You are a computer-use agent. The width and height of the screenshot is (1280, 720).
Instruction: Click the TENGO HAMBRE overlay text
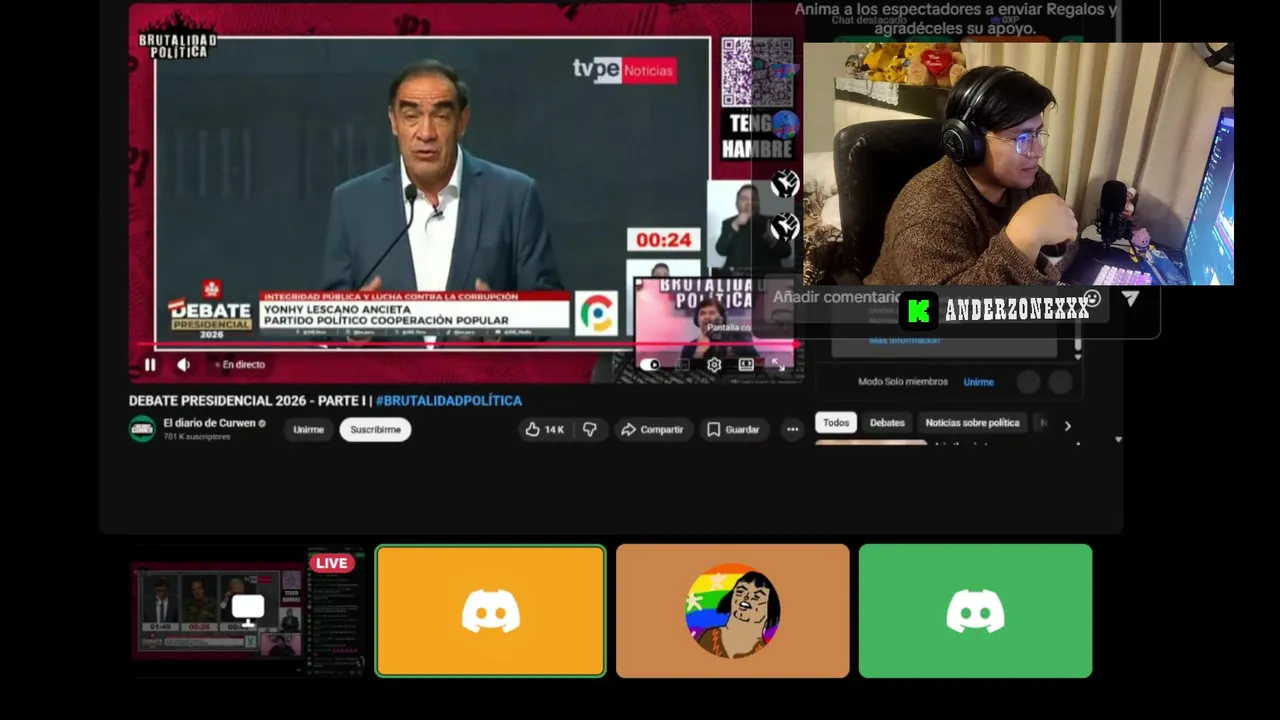757,137
